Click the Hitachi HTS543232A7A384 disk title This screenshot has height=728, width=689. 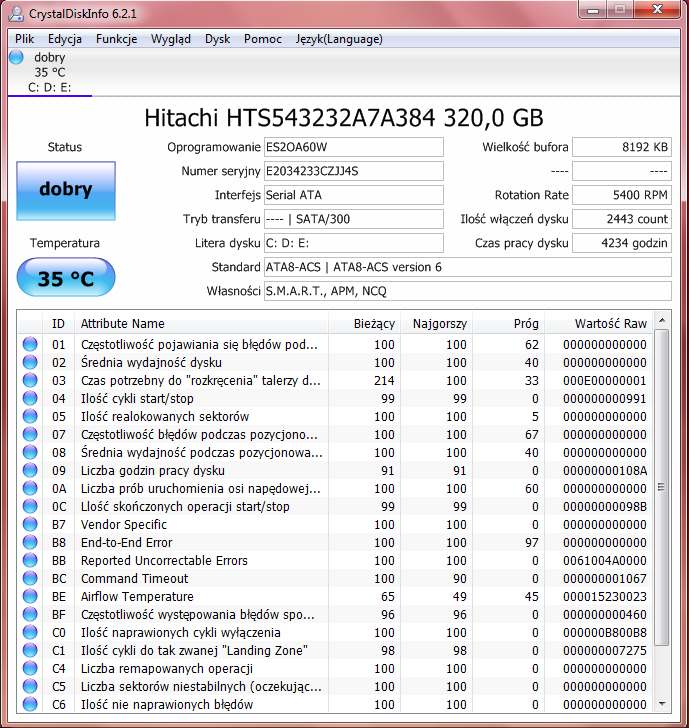[x=344, y=118]
